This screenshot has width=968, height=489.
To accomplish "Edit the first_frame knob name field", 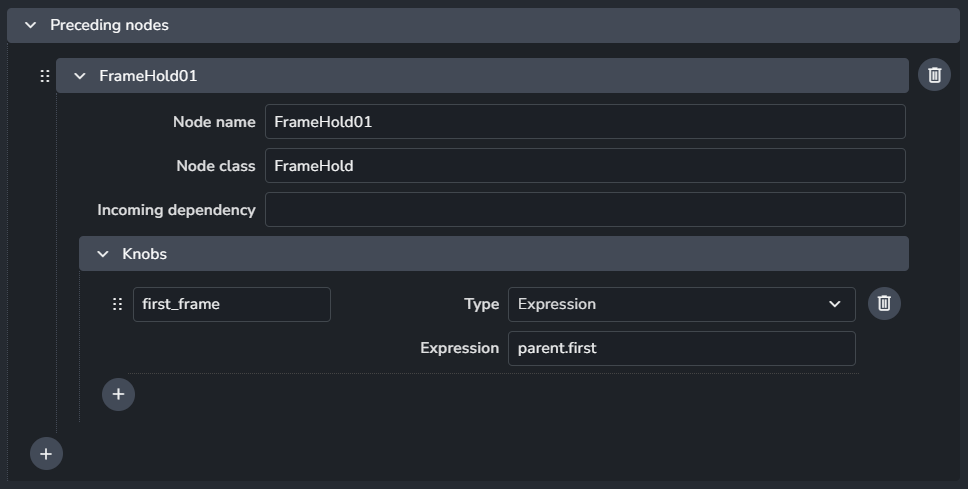I will pos(231,304).
